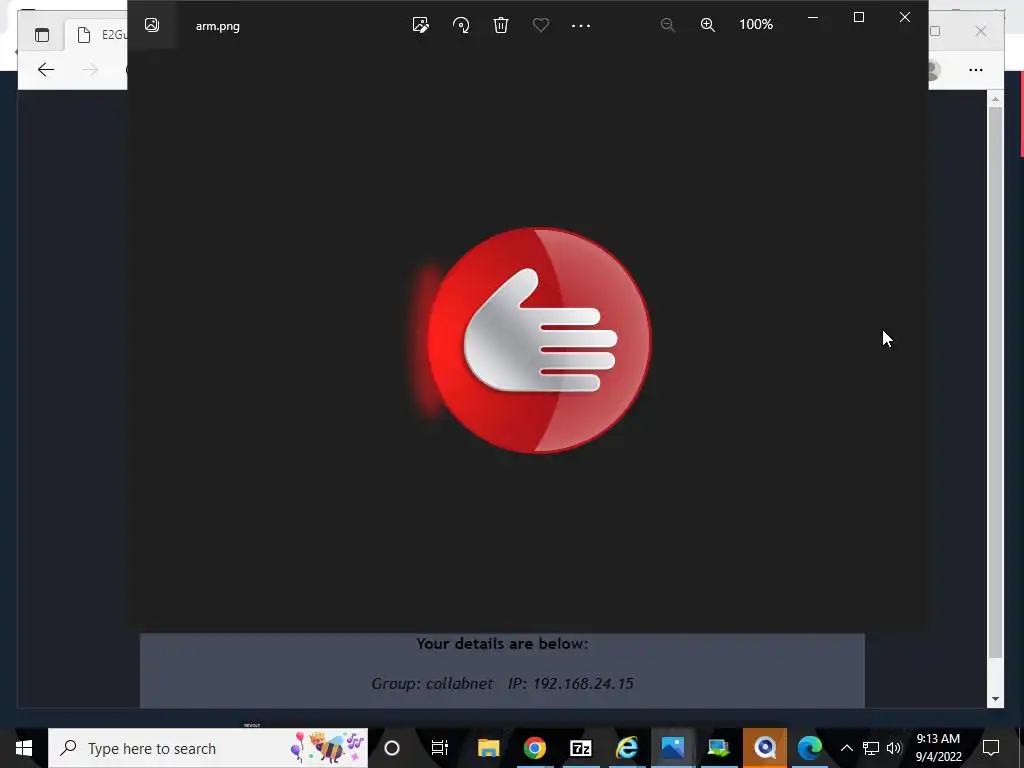Delete arm.png using the trash icon

point(501,25)
